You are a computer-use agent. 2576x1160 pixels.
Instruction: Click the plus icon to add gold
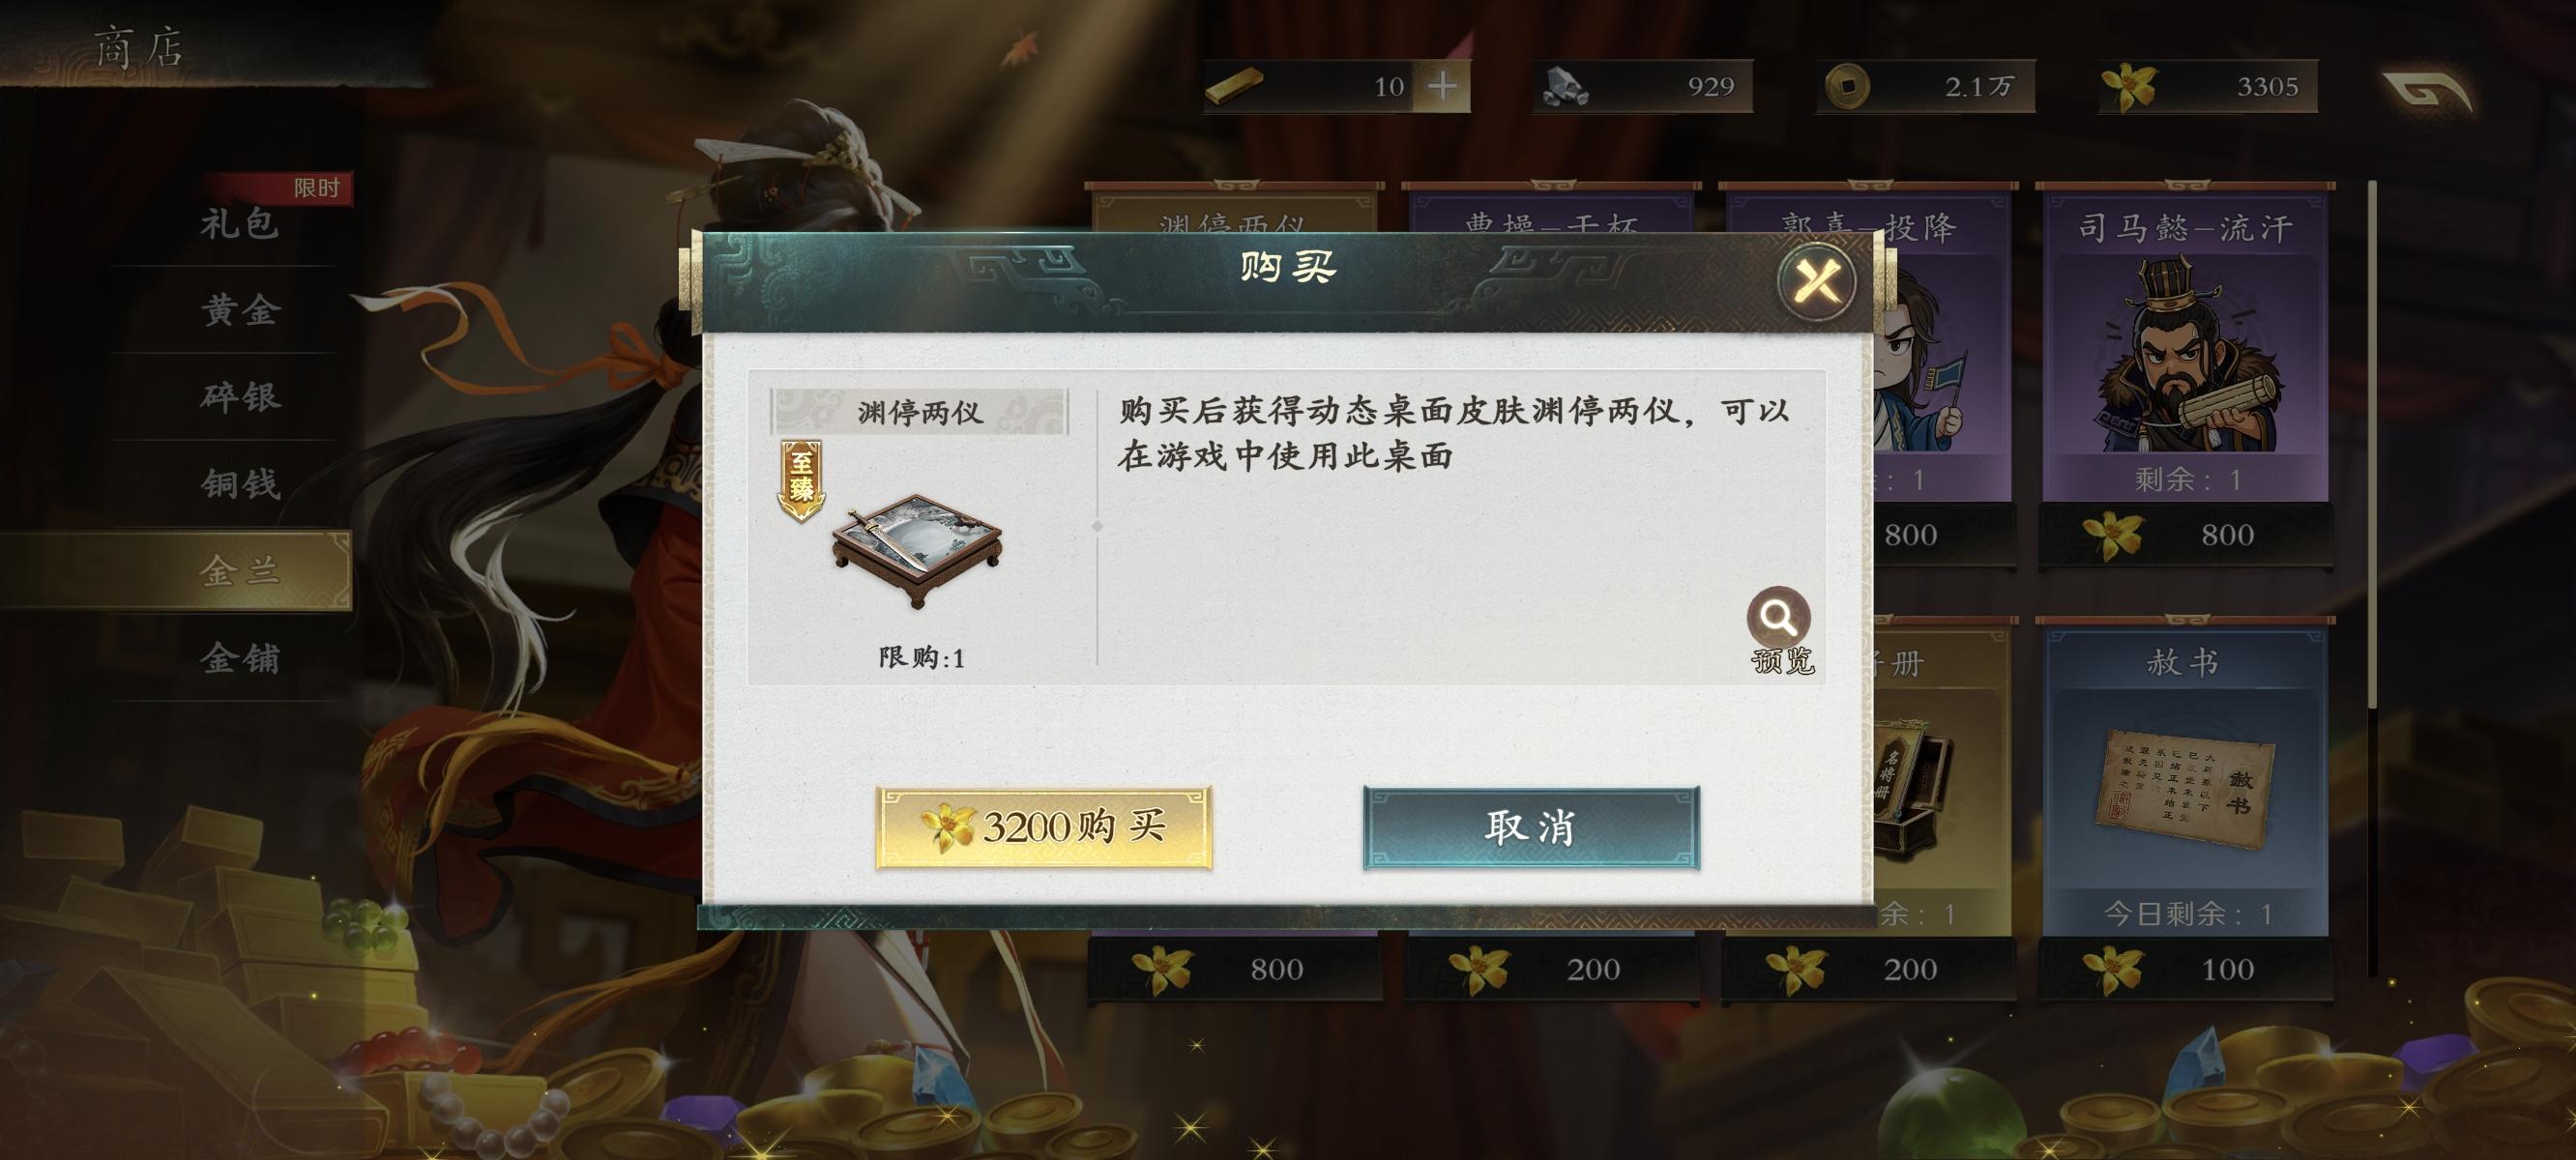(x=1441, y=86)
